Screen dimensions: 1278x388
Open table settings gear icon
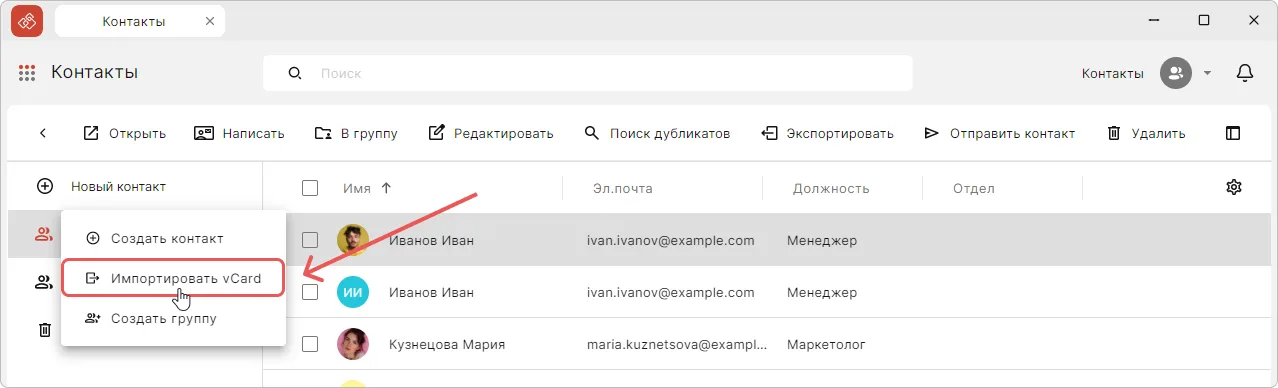pyautogui.click(x=1234, y=187)
